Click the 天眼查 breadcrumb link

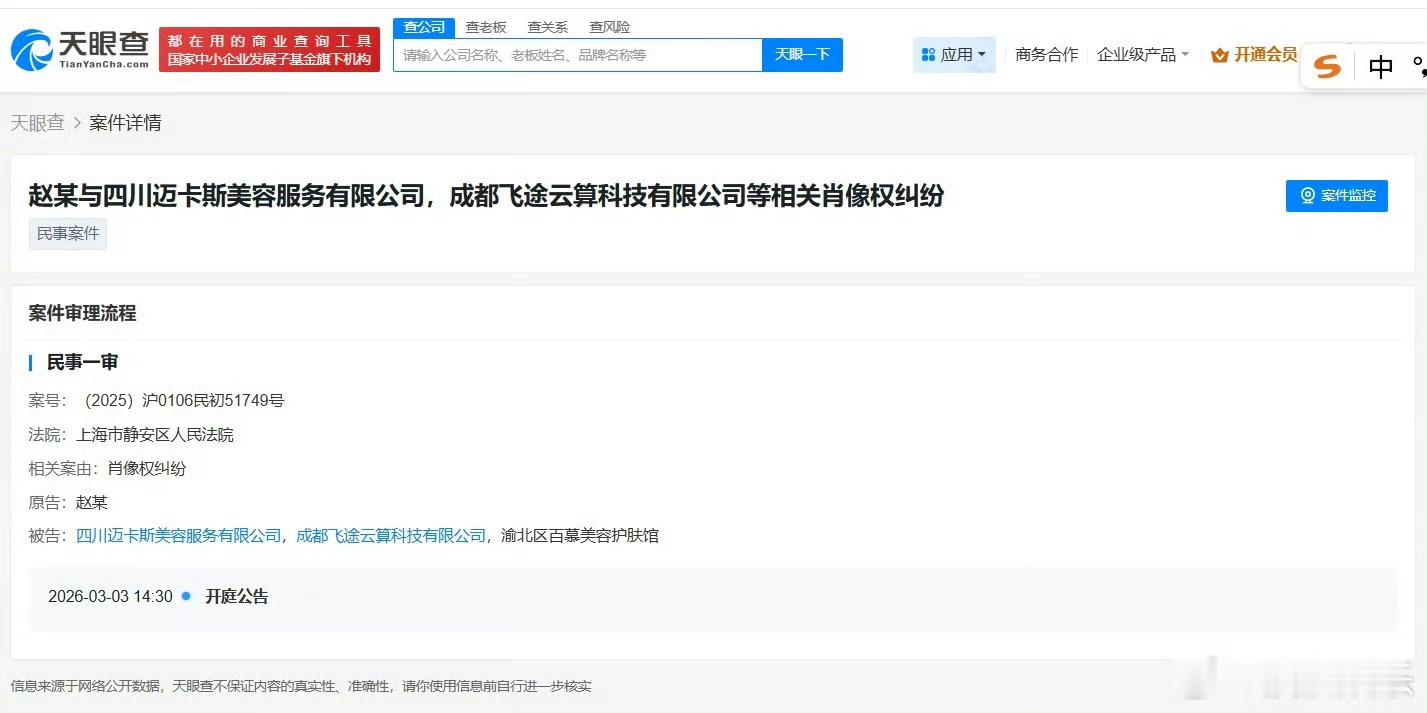pyautogui.click(x=37, y=122)
